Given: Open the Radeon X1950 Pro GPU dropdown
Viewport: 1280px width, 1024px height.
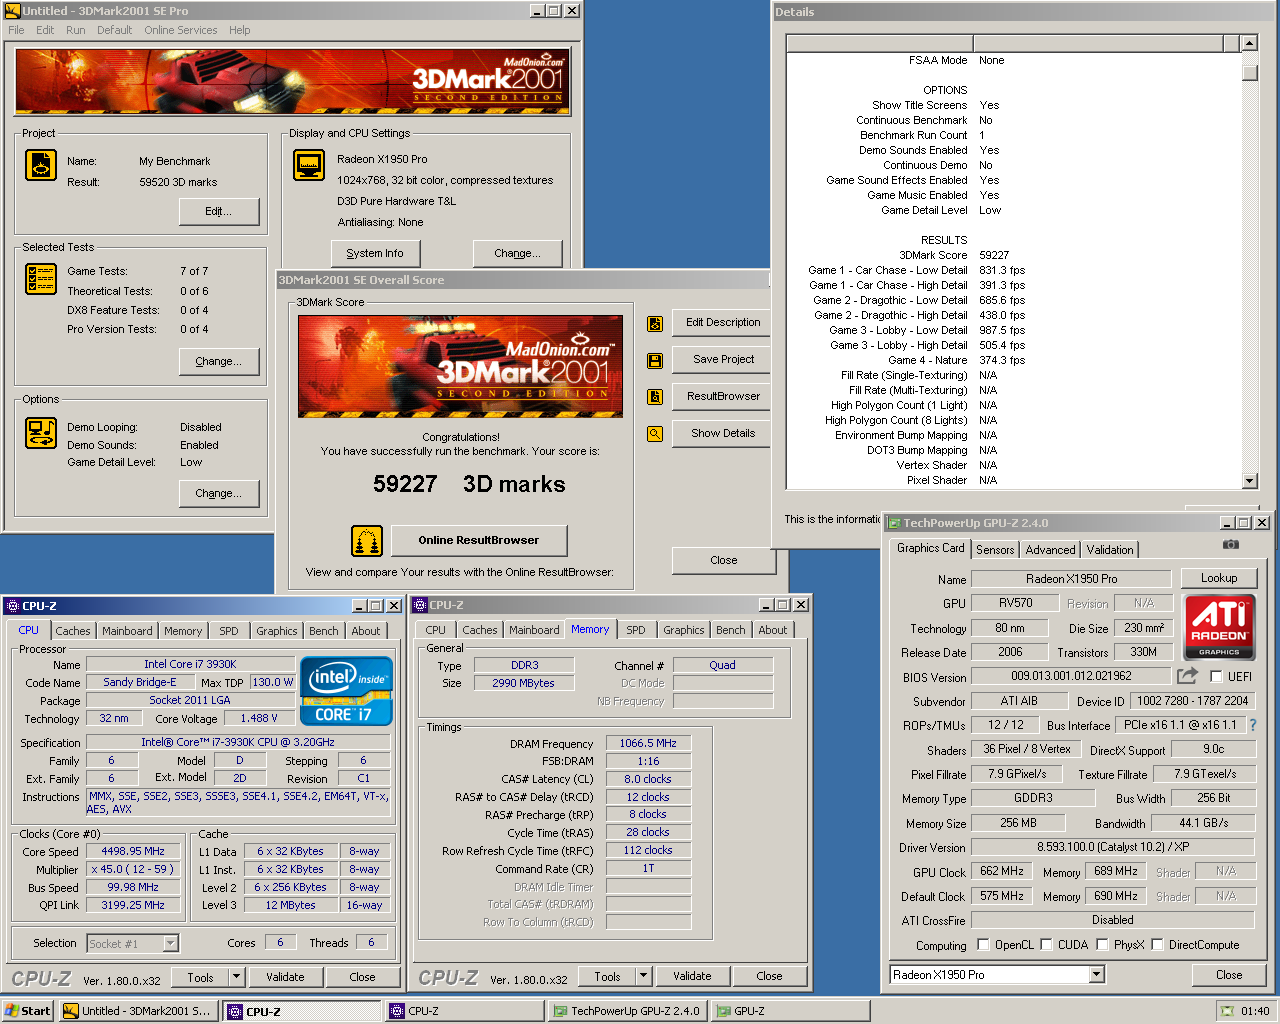Looking at the screenshot, I should [1097, 975].
